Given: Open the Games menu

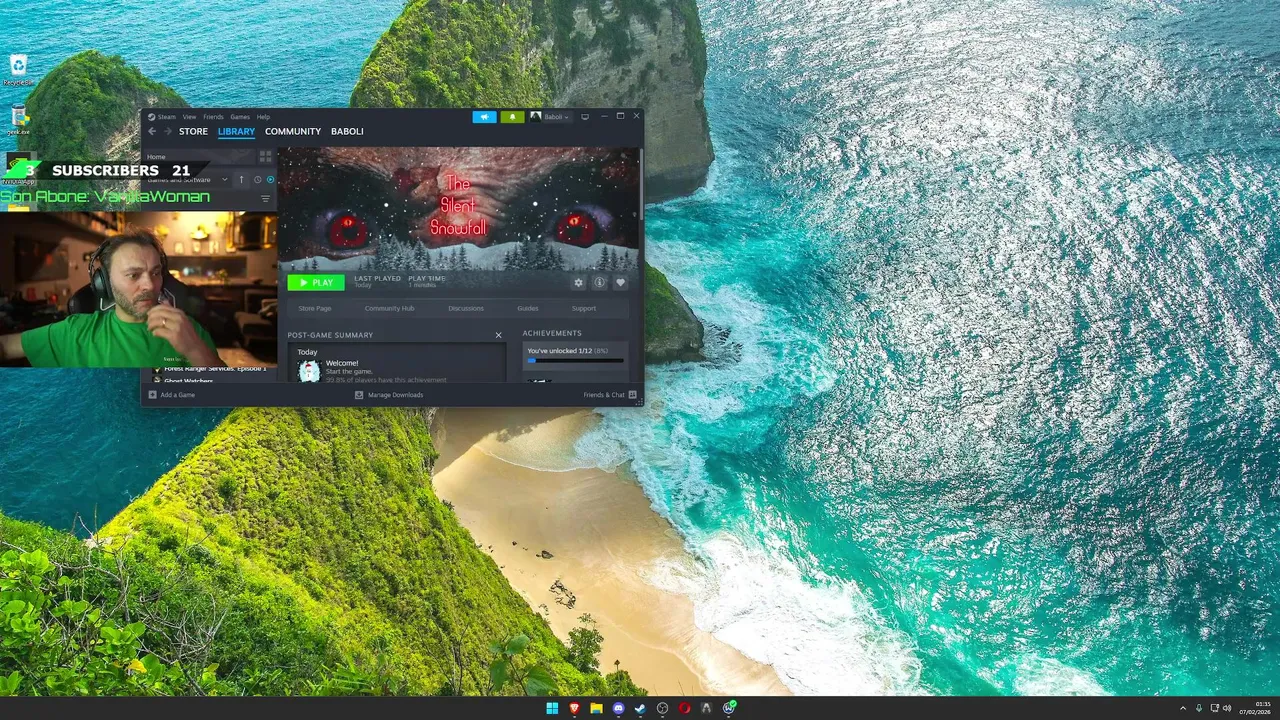Looking at the screenshot, I should pos(240,117).
